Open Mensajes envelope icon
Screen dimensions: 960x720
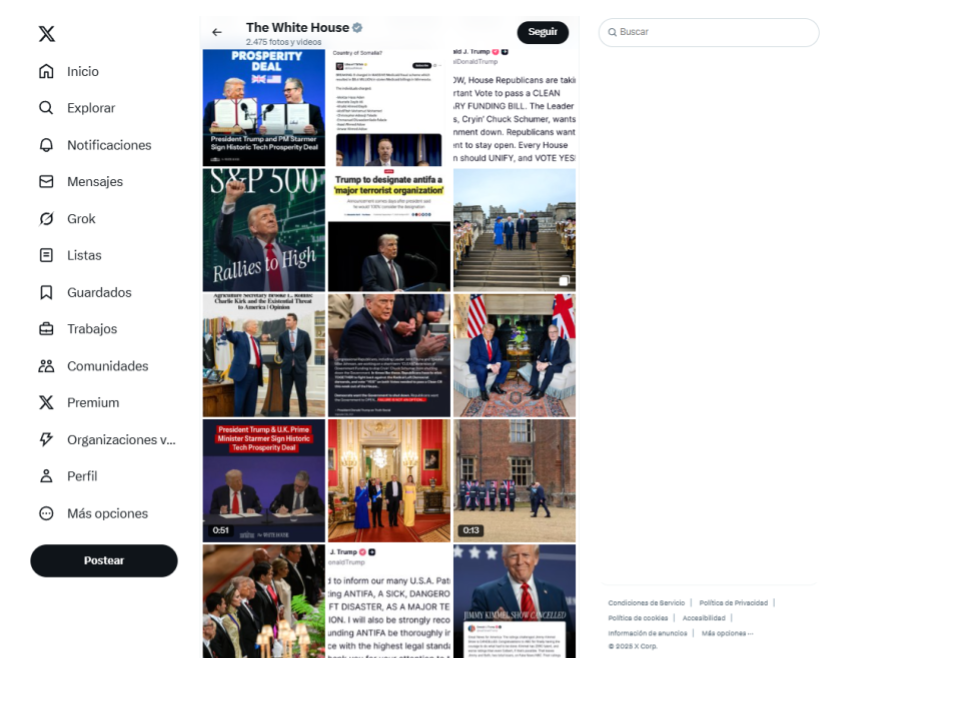[46, 182]
